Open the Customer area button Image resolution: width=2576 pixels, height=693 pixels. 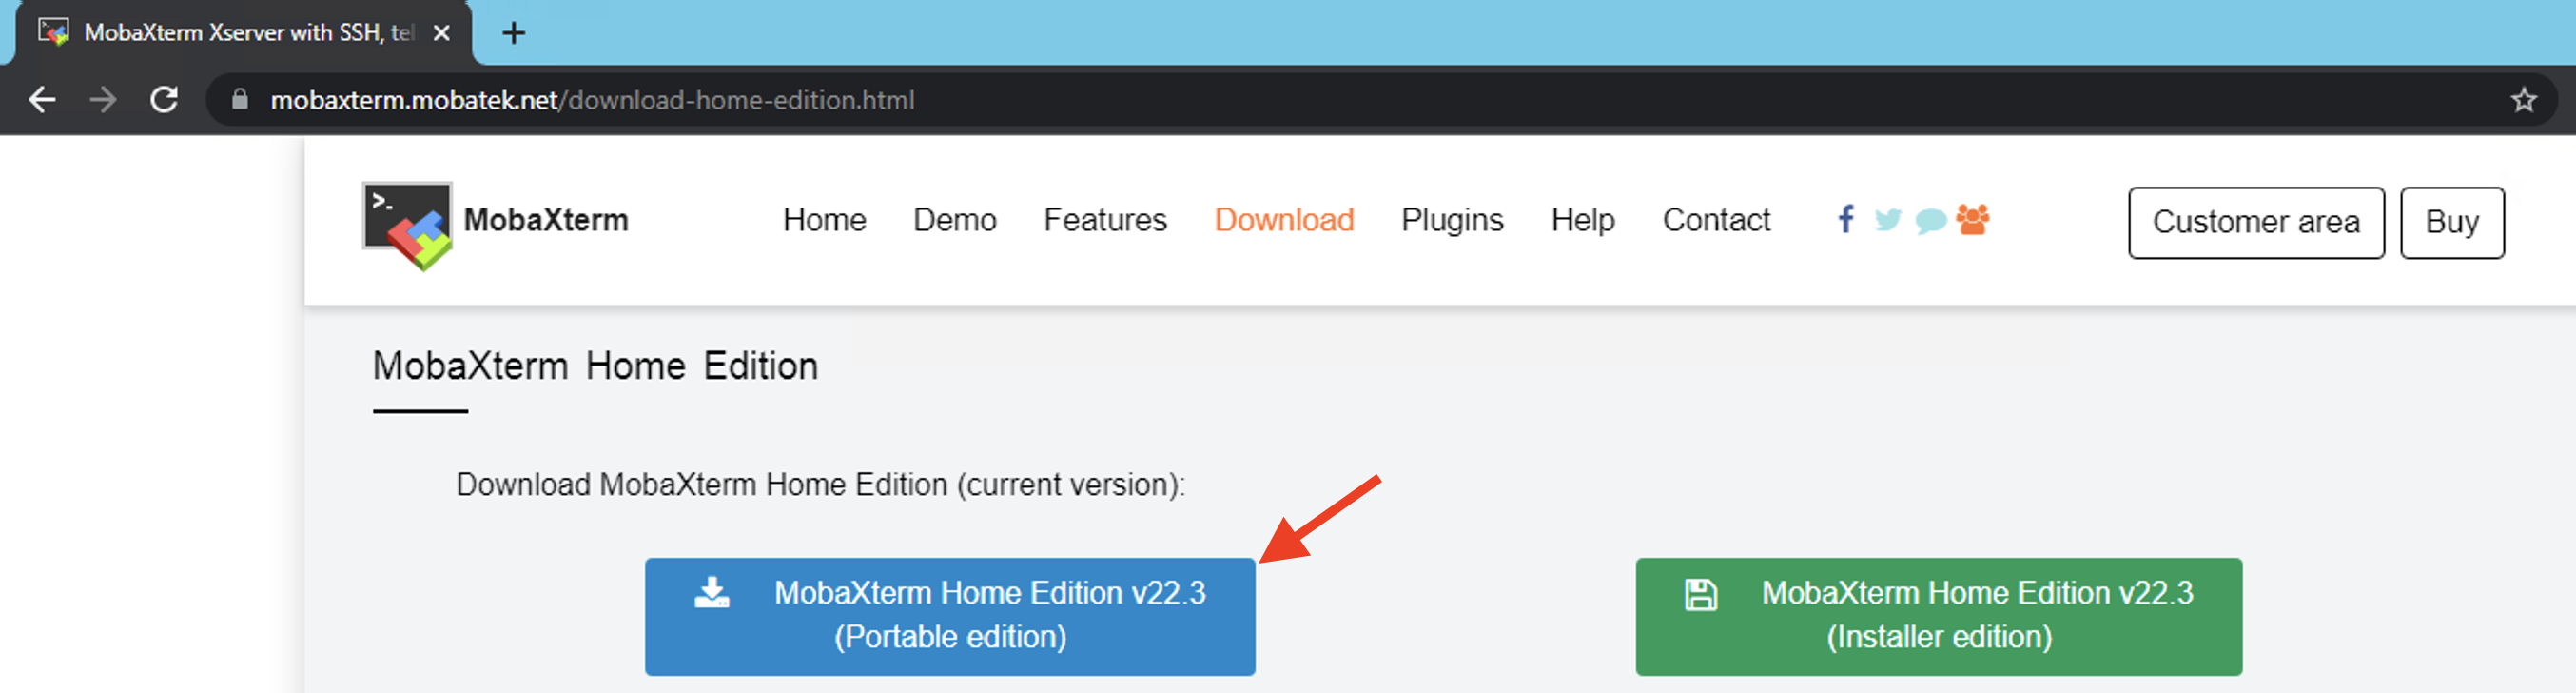(x=2255, y=222)
